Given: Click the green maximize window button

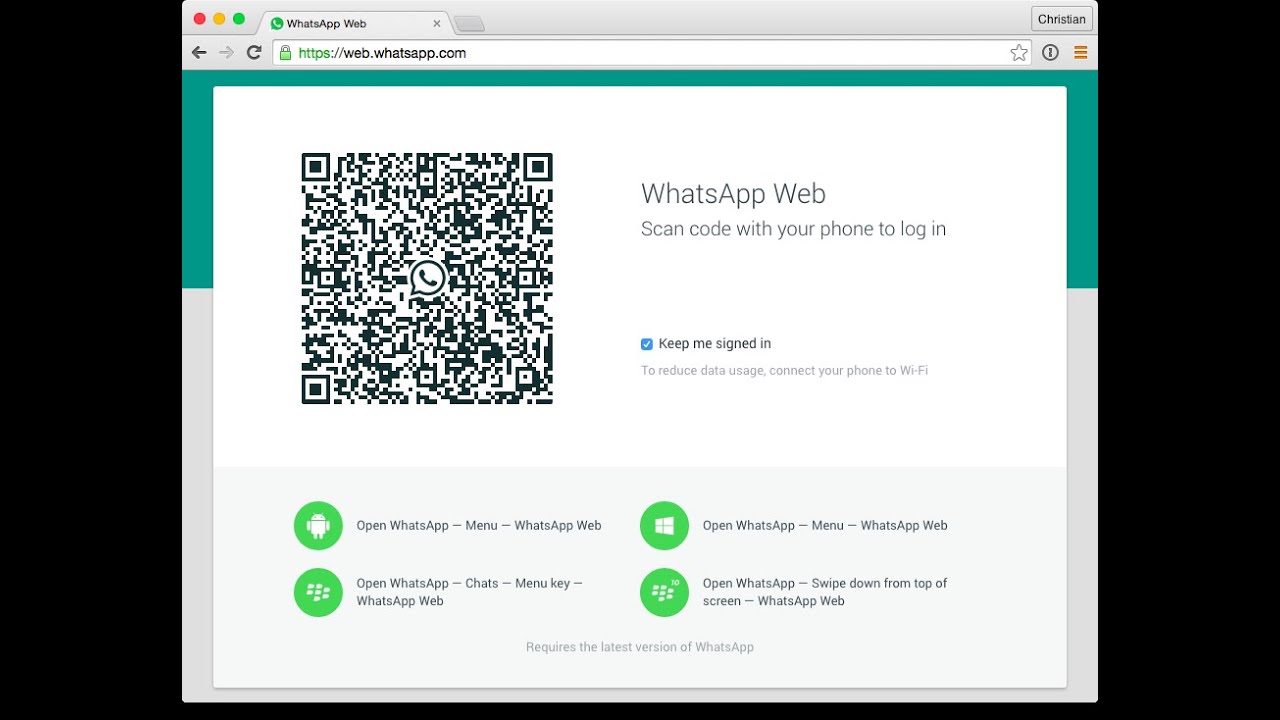Looking at the screenshot, I should point(238,19).
